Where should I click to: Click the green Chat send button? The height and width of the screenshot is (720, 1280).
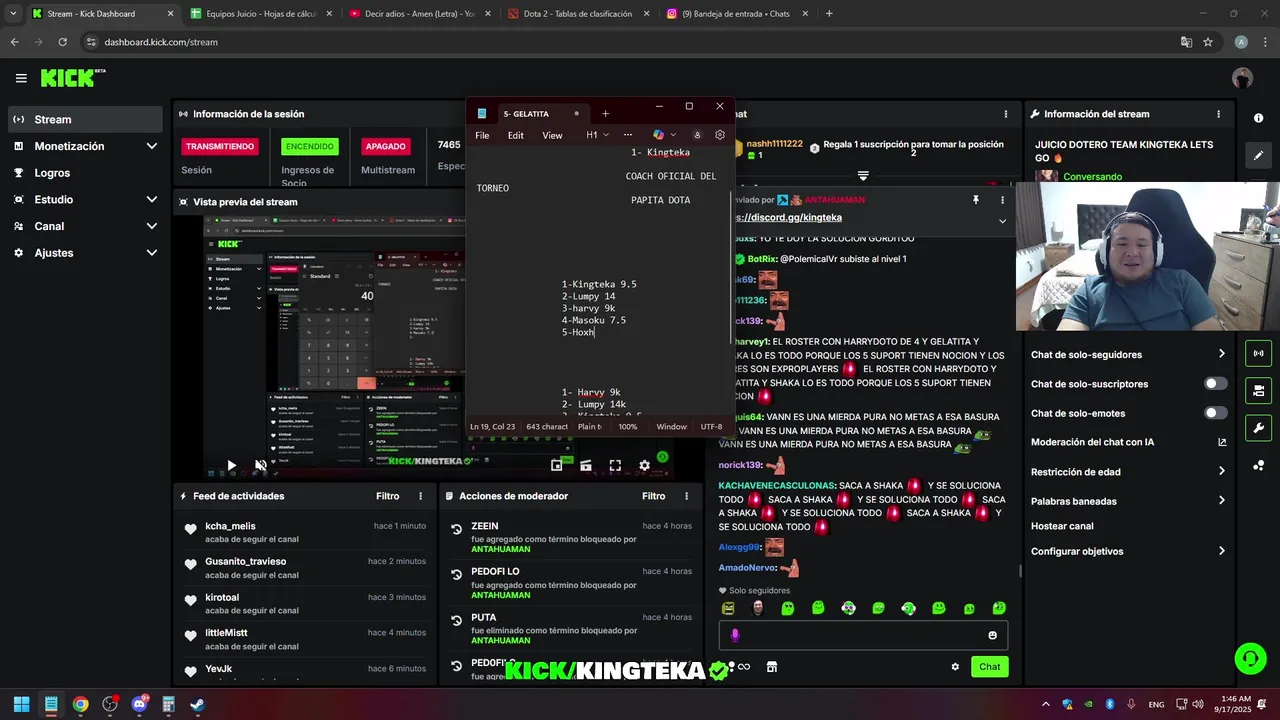click(x=989, y=667)
